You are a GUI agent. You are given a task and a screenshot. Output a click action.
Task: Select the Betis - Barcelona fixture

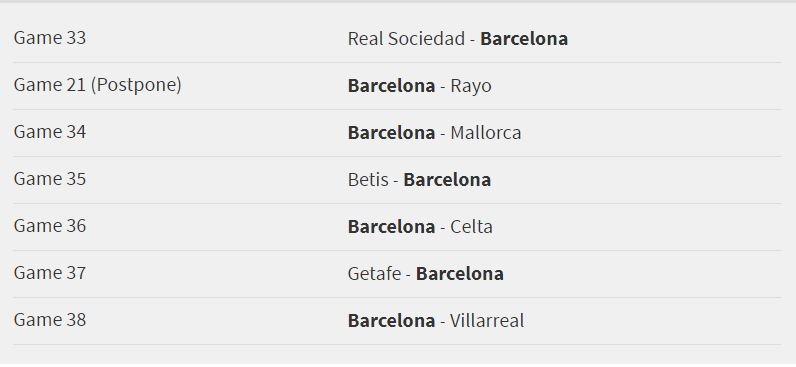pos(419,180)
